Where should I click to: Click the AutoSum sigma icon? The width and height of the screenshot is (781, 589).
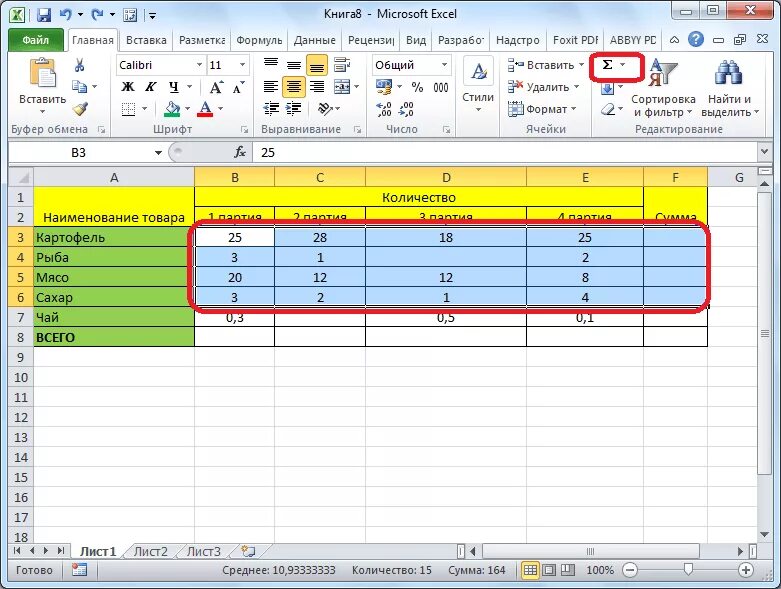tap(608, 65)
